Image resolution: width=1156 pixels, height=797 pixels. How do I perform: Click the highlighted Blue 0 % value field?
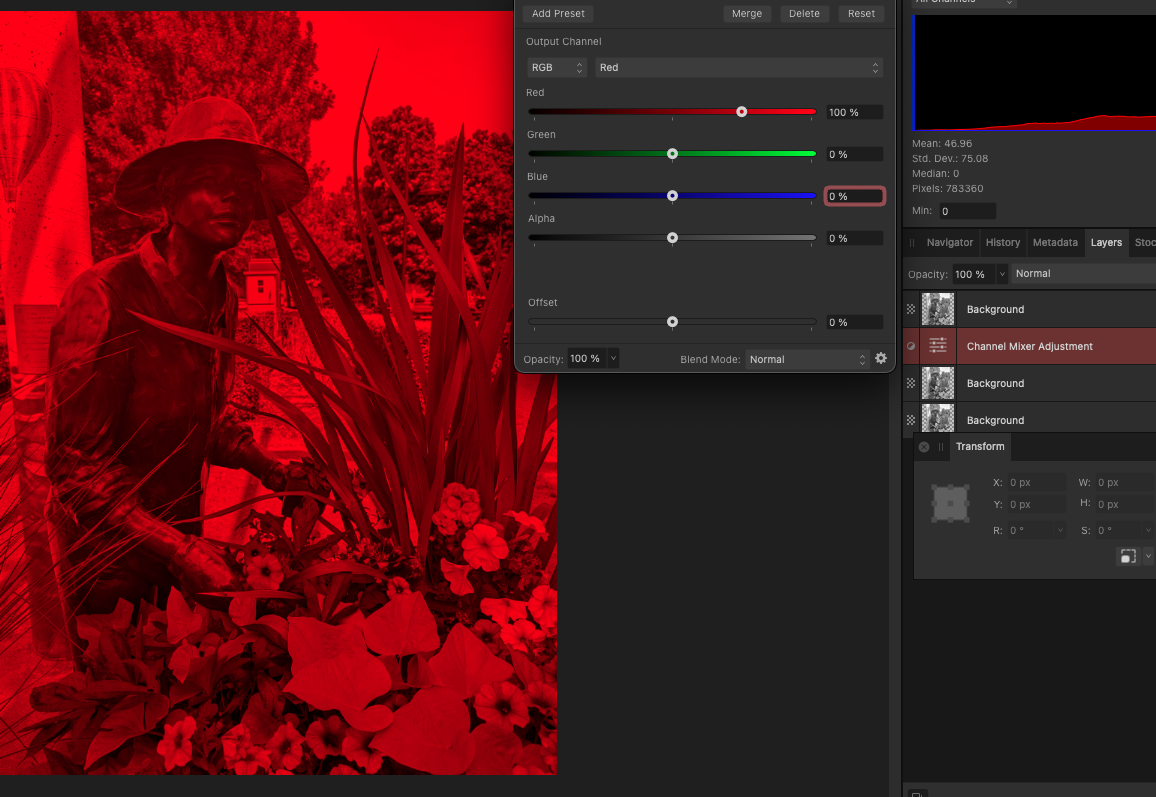coord(854,196)
